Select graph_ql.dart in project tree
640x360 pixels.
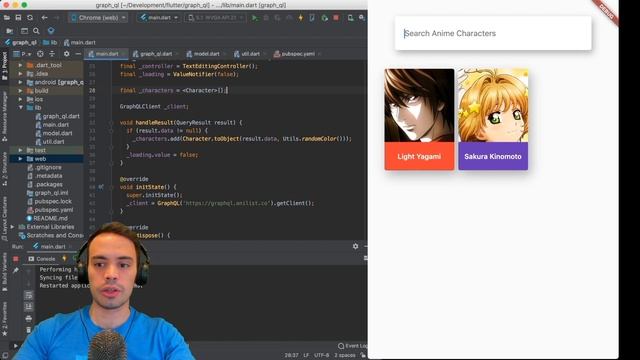tap(58, 116)
